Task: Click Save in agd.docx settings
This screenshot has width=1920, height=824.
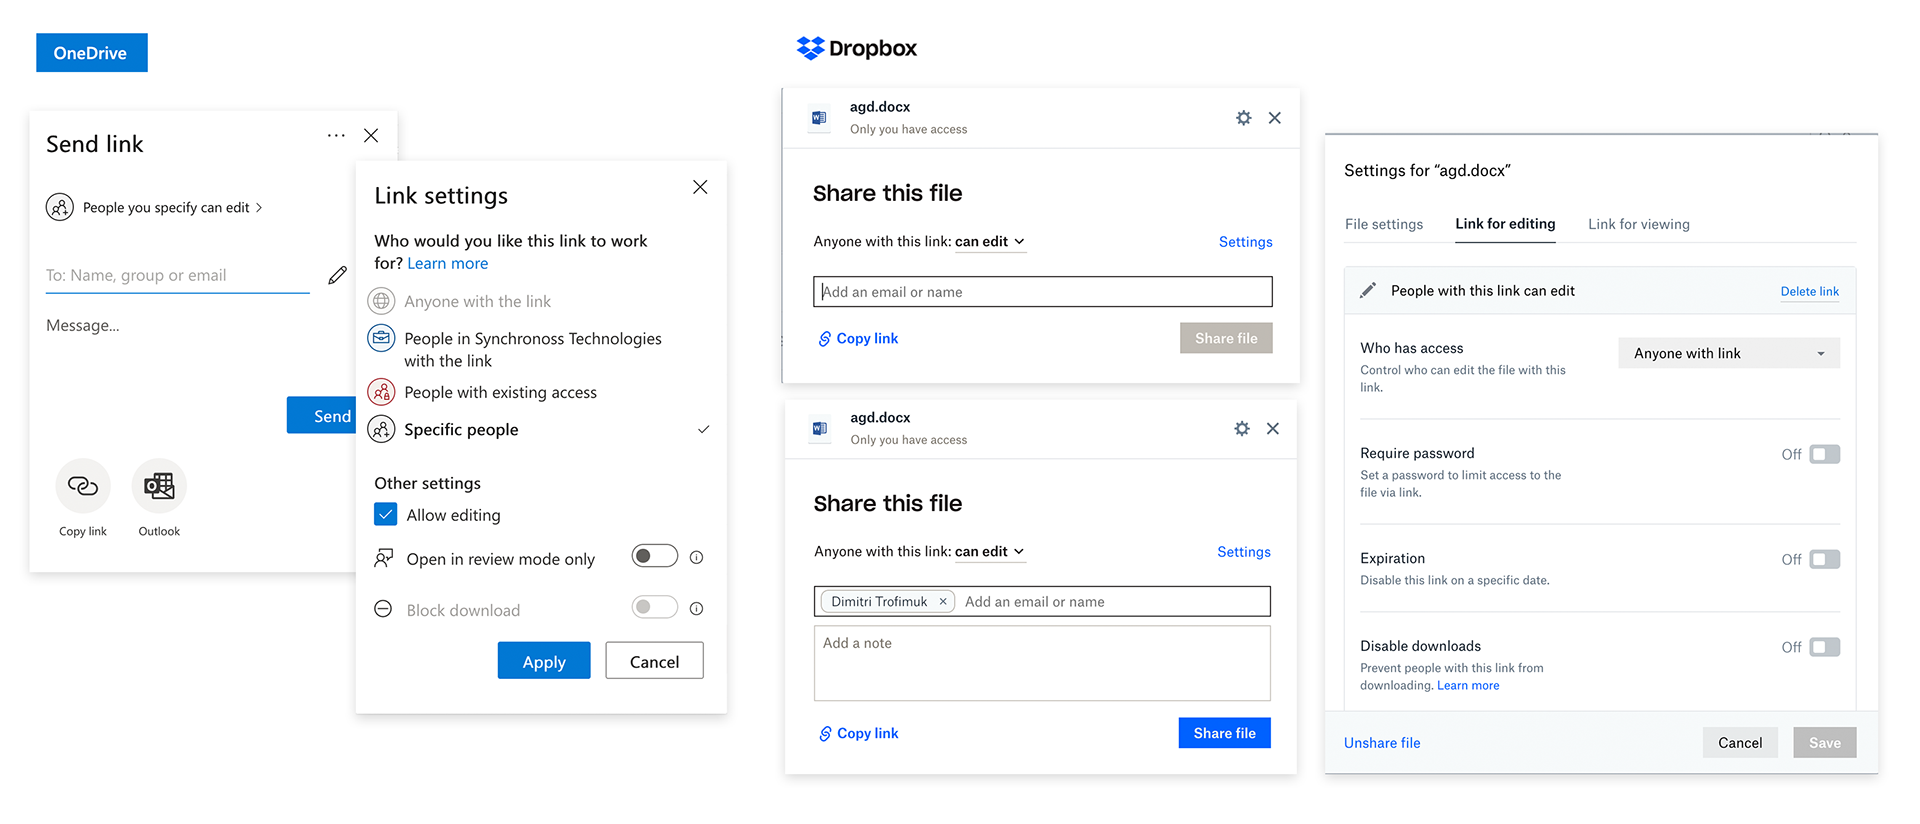Action: click(1824, 742)
